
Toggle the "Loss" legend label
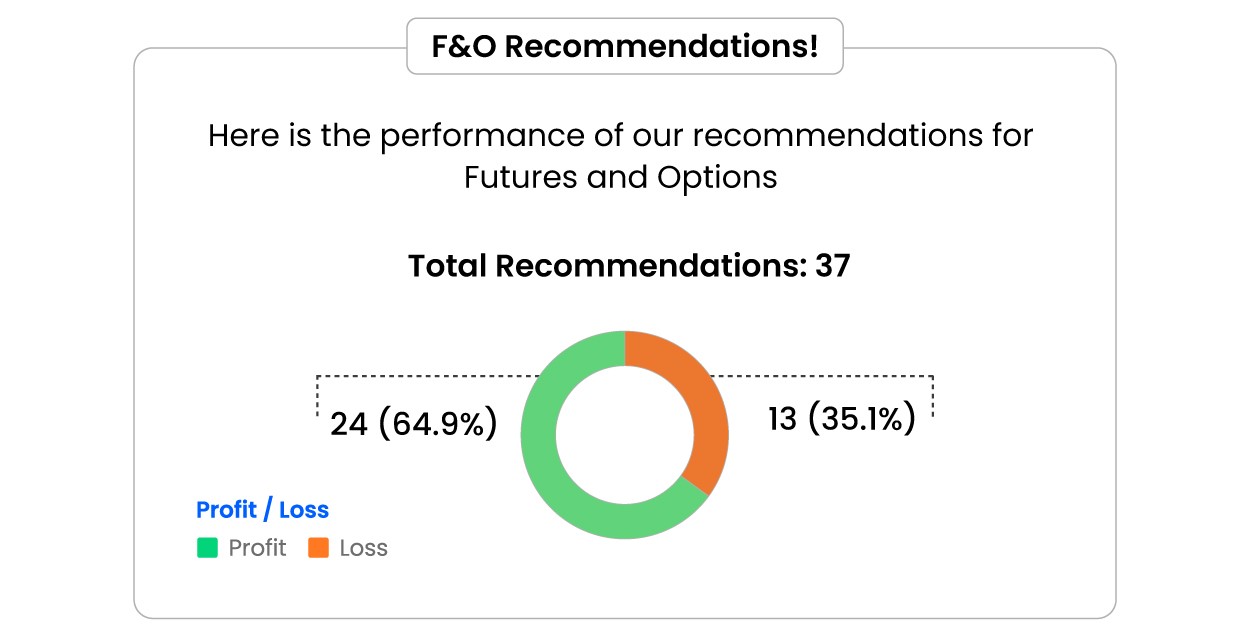[x=363, y=548]
